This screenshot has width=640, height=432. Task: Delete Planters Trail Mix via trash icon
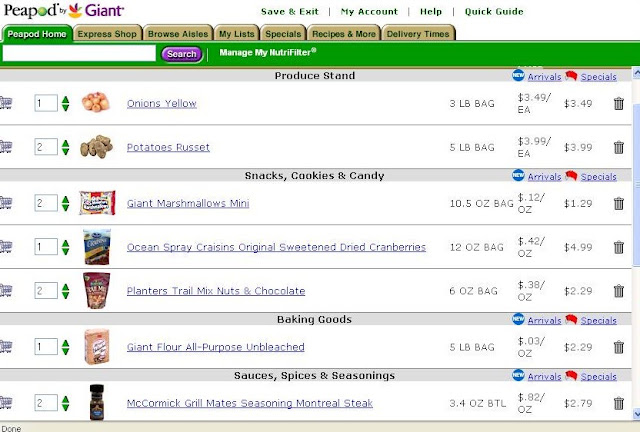point(619,291)
